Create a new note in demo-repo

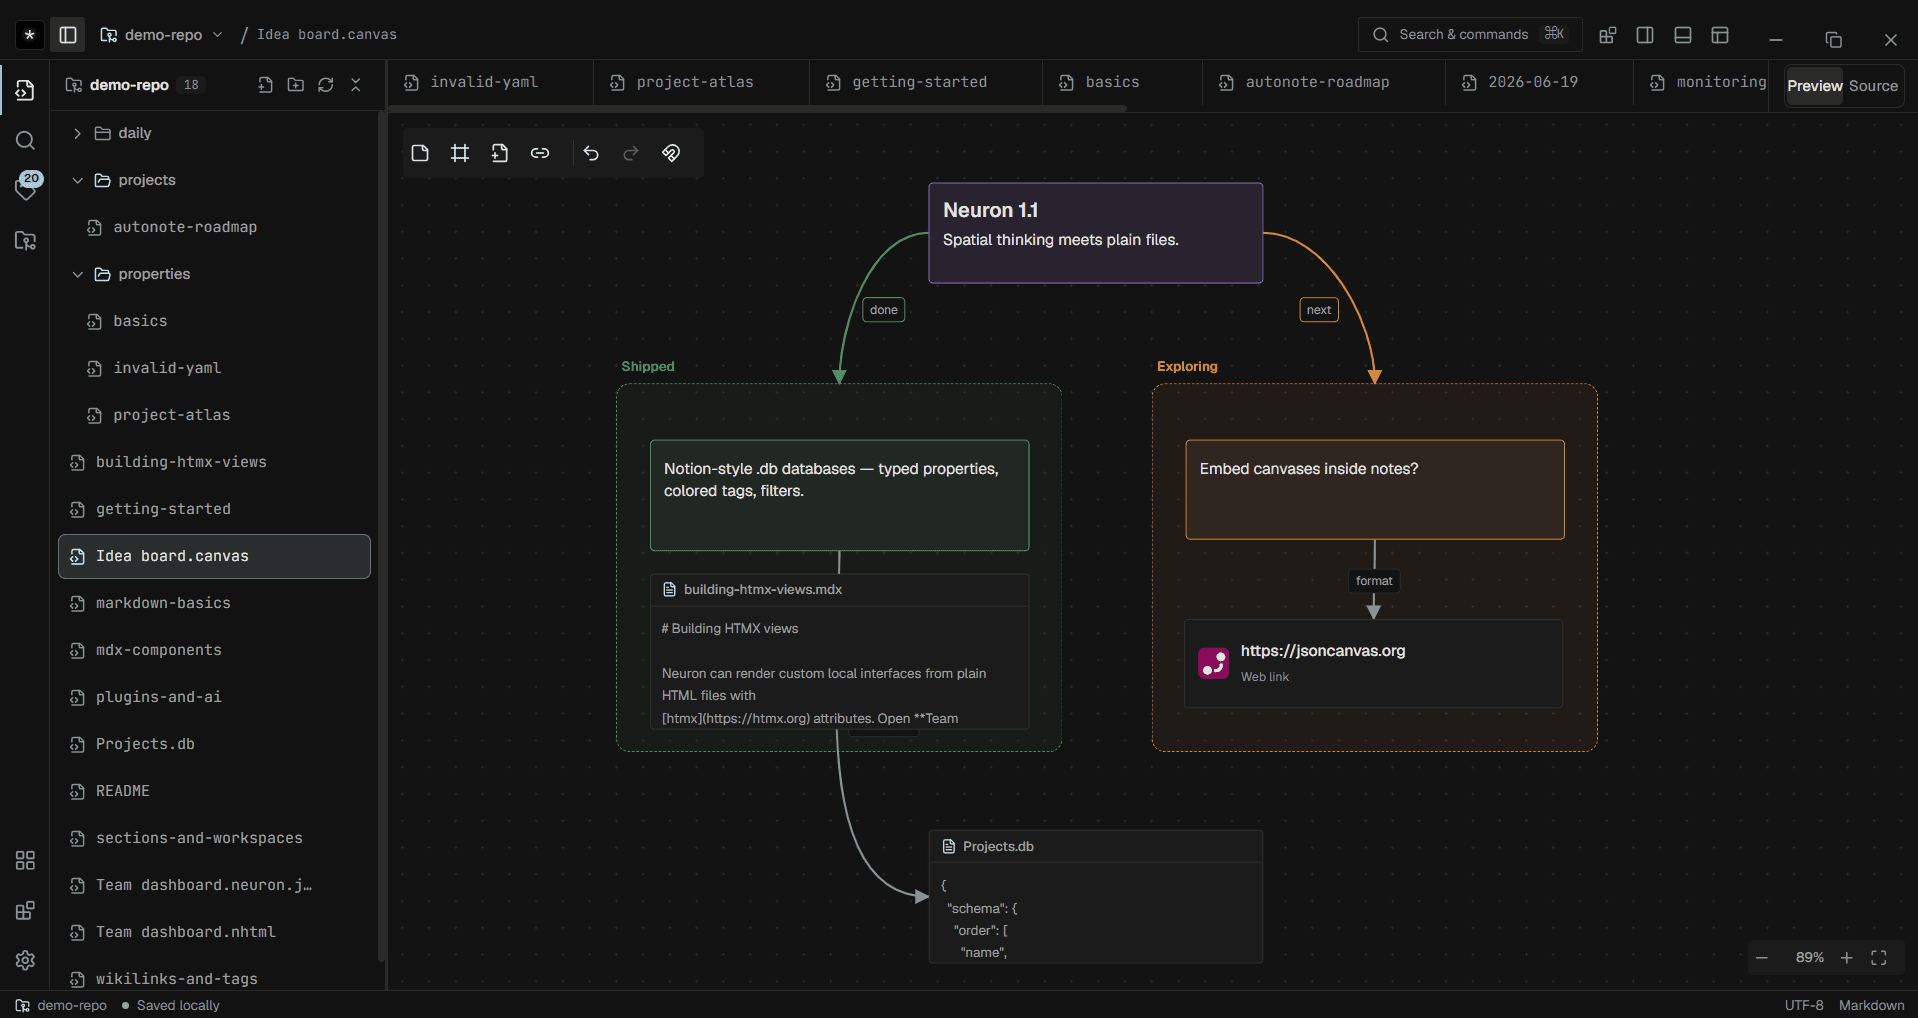pyautogui.click(x=265, y=85)
